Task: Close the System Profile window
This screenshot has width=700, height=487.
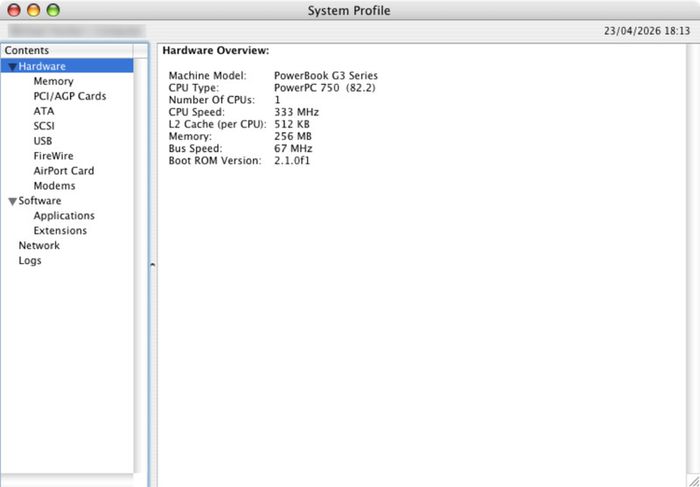Action: [14, 10]
